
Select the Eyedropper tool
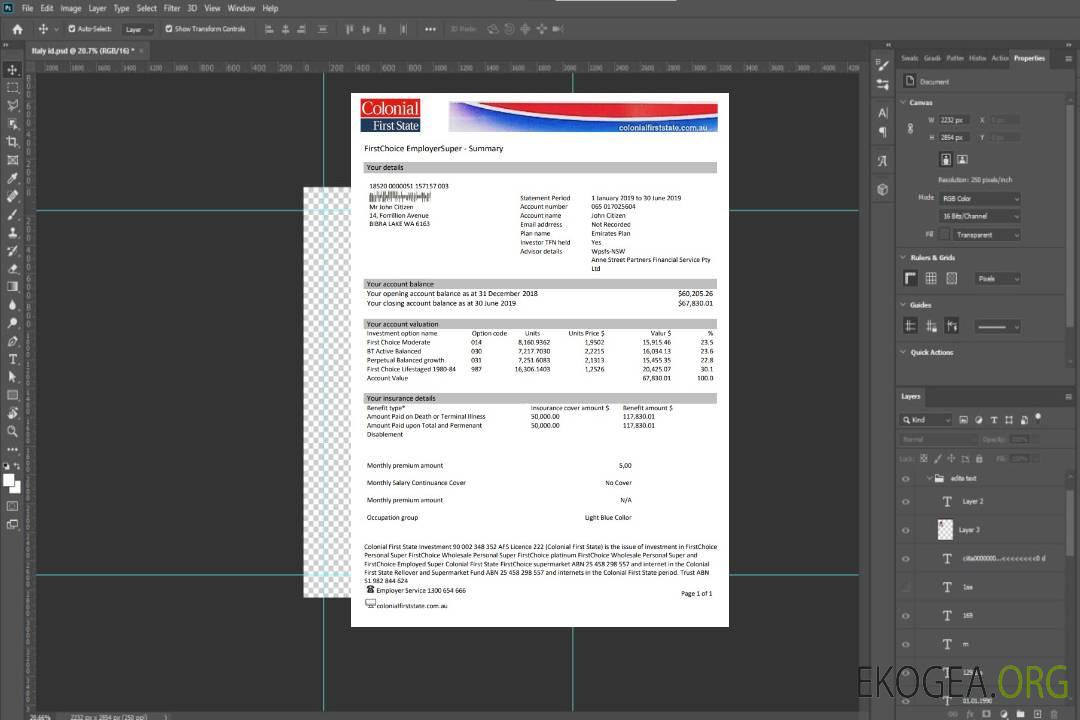(x=13, y=178)
